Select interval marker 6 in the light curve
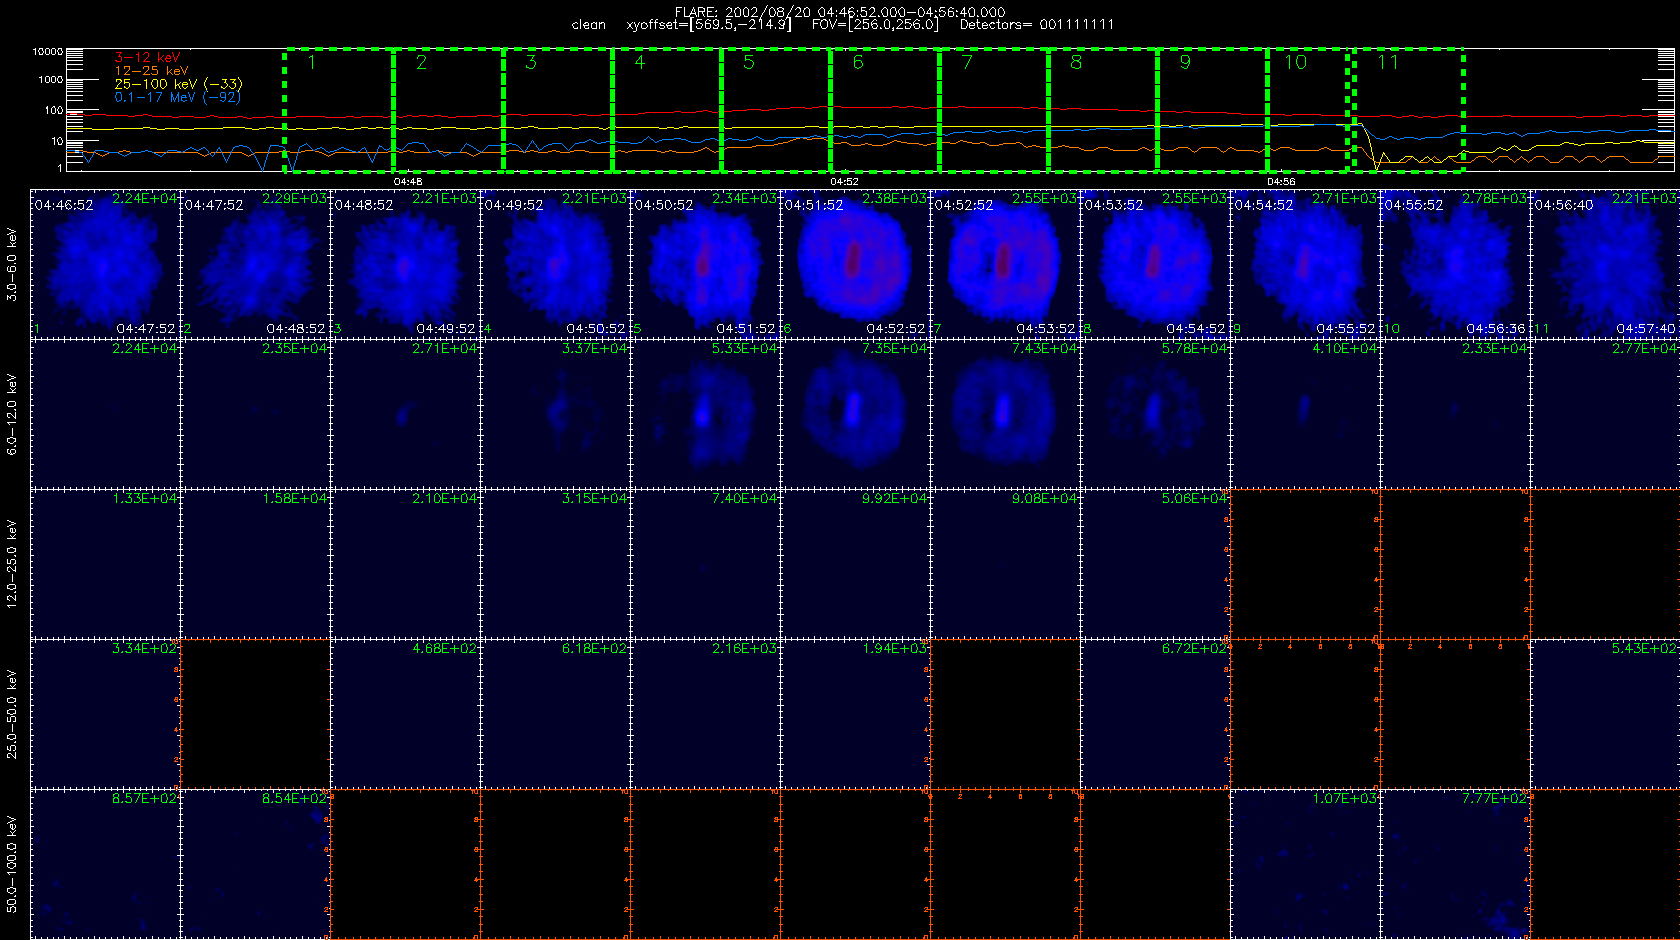Screen dimensions: 1680x940 point(857,62)
